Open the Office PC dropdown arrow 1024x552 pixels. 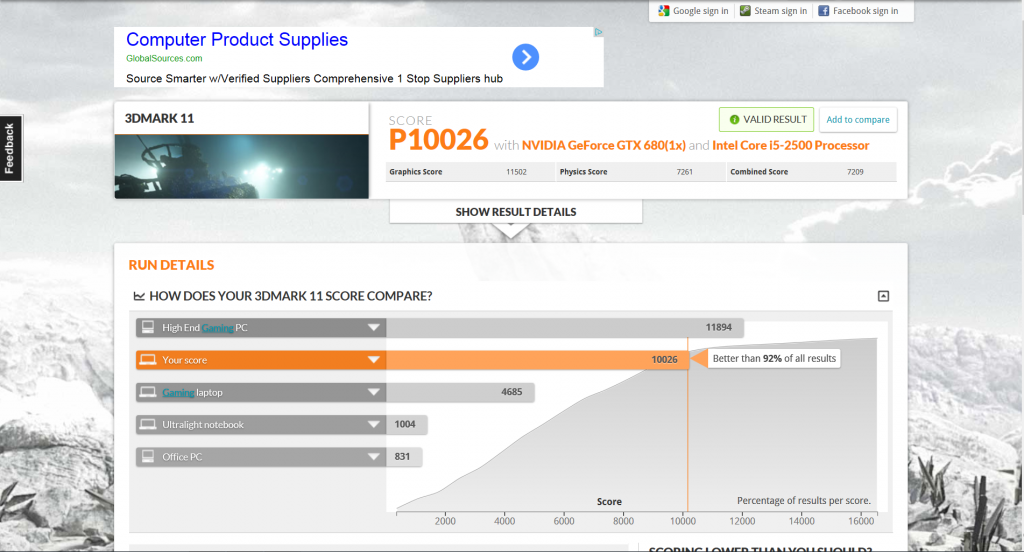pos(373,457)
